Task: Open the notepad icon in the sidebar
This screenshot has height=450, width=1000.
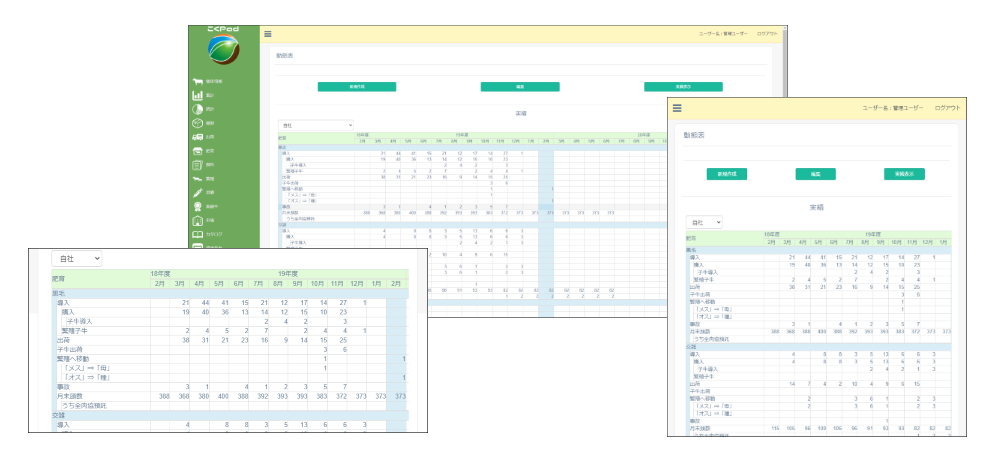Action: click(197, 165)
